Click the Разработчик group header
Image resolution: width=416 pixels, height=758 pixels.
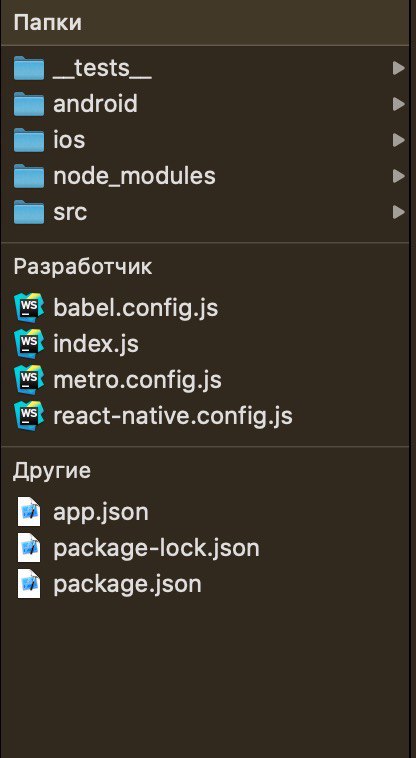83,267
